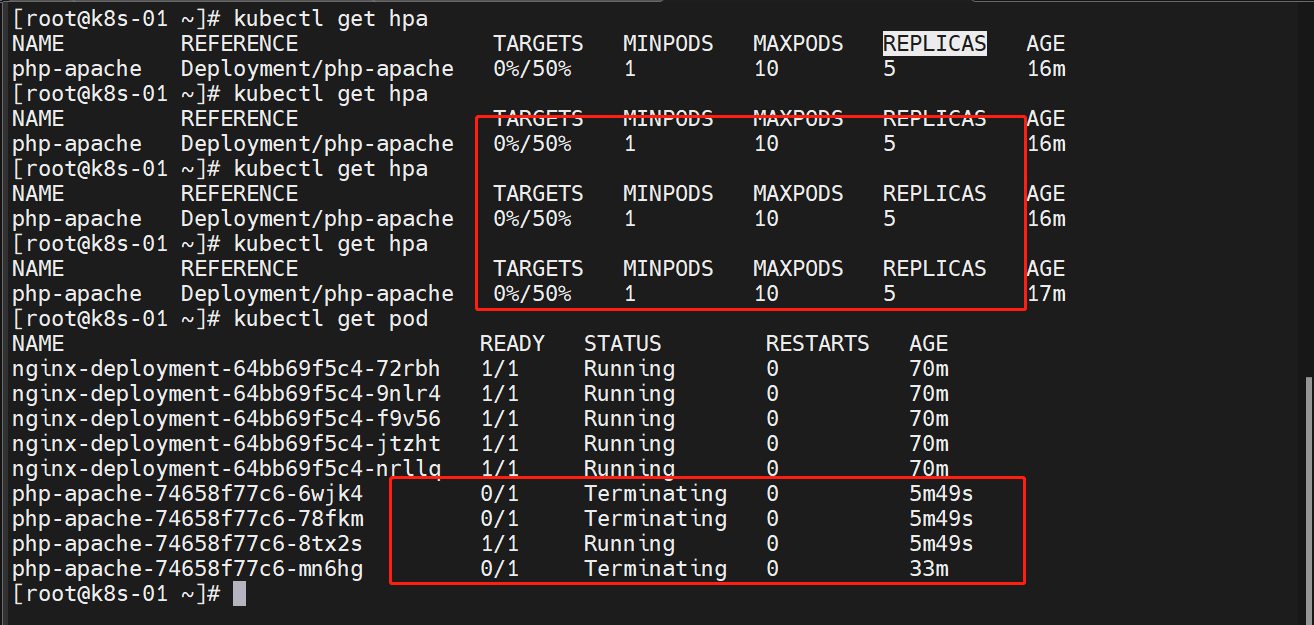
Task: Click the 33m age of pod mn6hg
Action: [929, 569]
